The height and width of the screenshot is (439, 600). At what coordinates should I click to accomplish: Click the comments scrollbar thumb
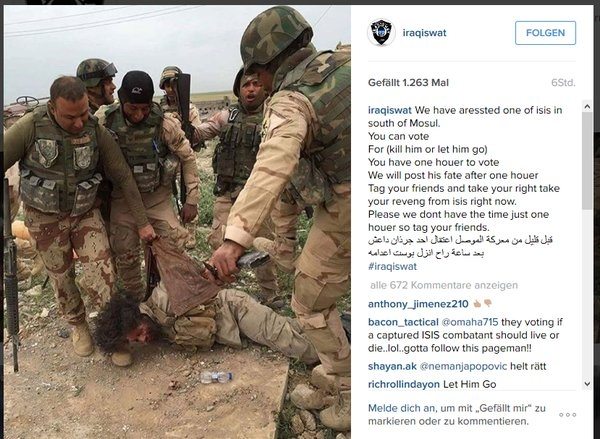pyautogui.click(x=587, y=161)
